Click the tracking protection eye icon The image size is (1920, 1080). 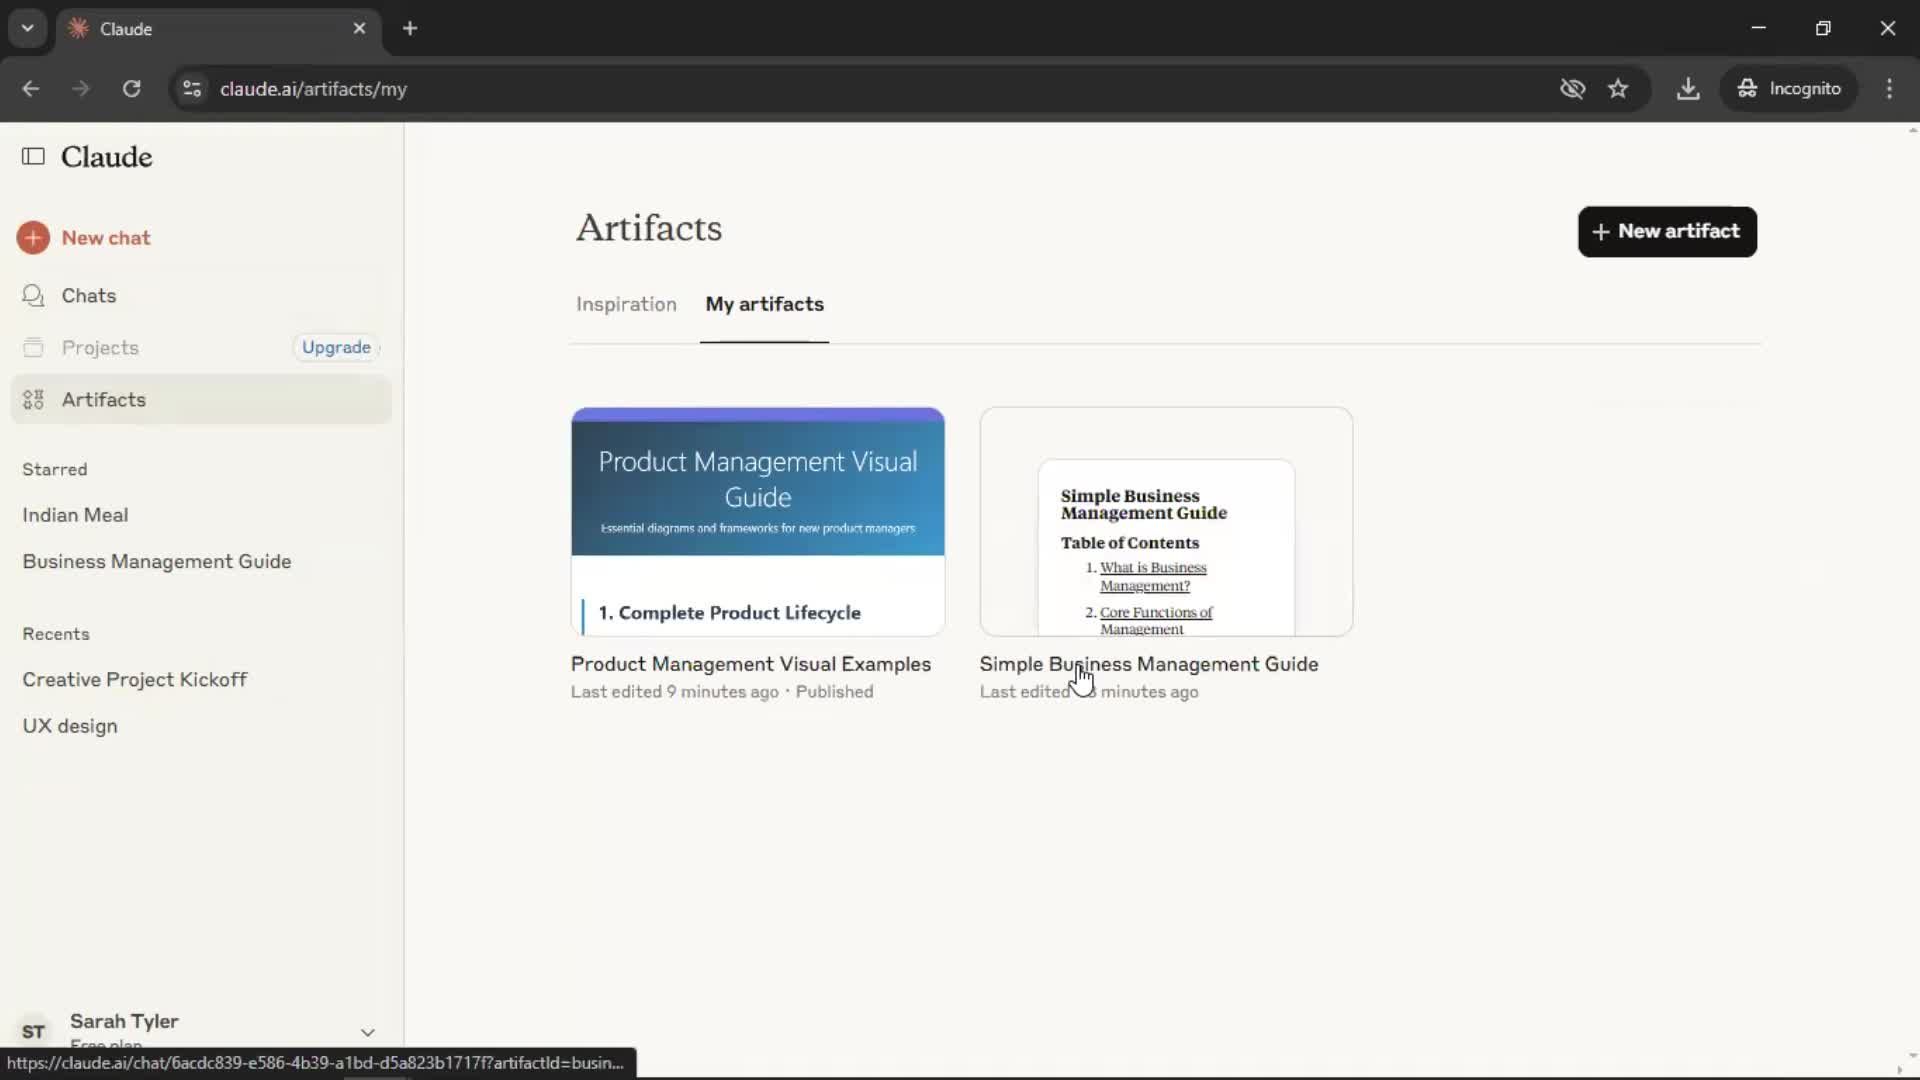click(x=1573, y=89)
